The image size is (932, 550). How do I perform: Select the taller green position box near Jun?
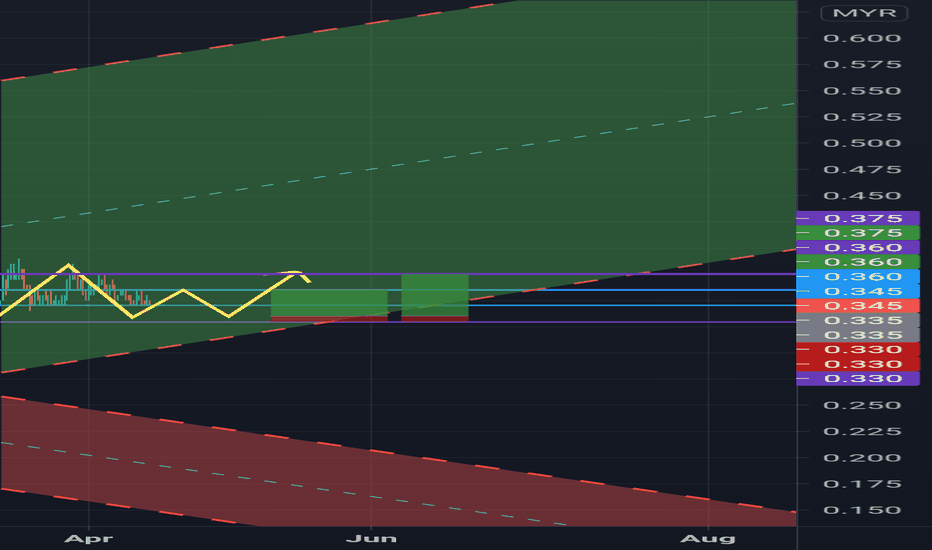click(435, 296)
